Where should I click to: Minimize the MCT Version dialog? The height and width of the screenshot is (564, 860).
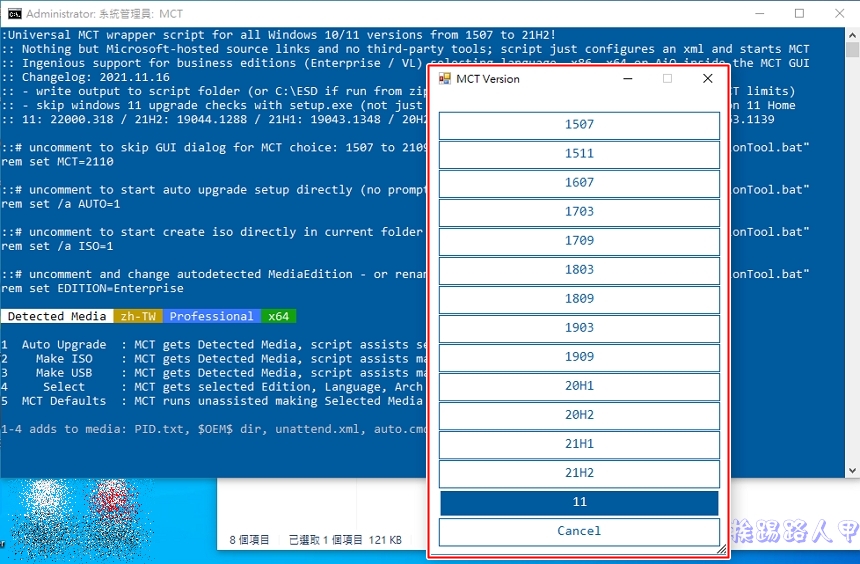tap(627, 78)
